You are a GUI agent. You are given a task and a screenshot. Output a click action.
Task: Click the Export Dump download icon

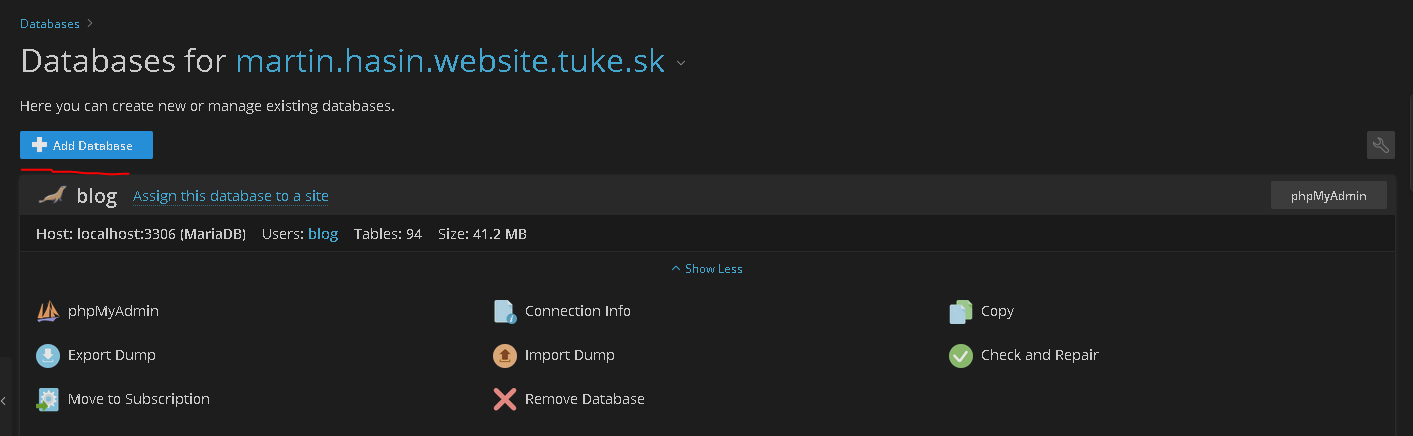[x=48, y=356]
